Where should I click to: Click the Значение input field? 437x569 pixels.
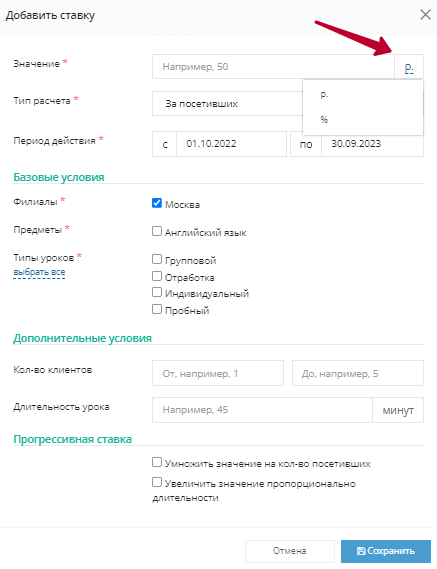273,67
